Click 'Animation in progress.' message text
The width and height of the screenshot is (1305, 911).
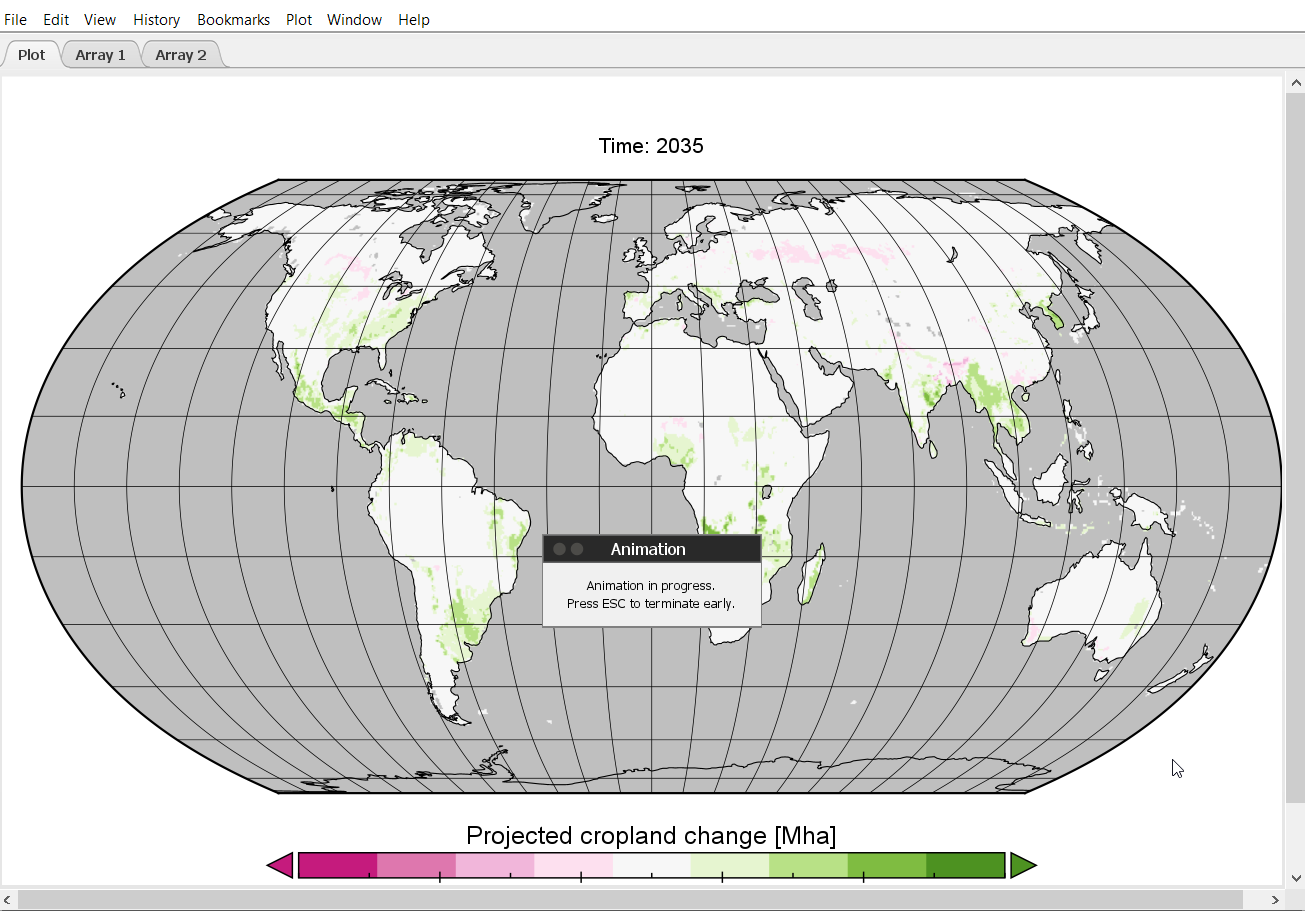pos(651,586)
